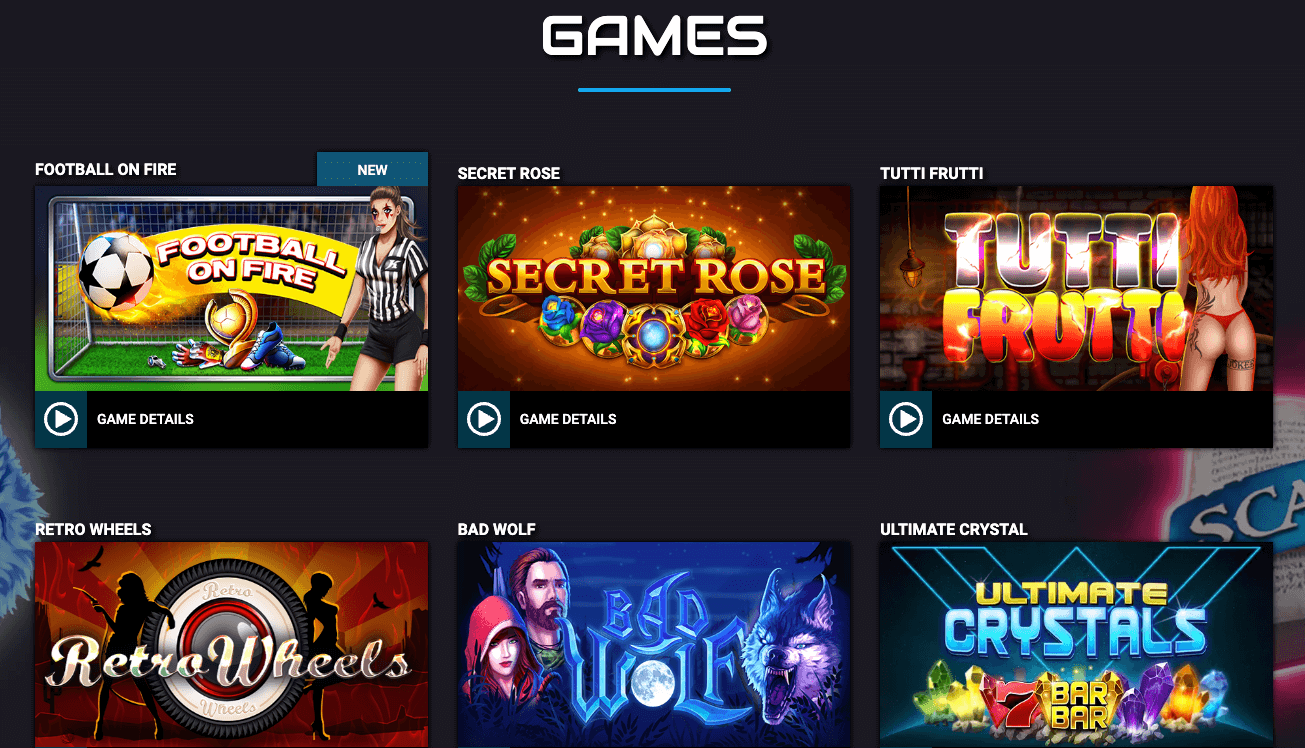Click the Retro Wheels title text
The height and width of the screenshot is (748, 1305).
[x=93, y=529]
